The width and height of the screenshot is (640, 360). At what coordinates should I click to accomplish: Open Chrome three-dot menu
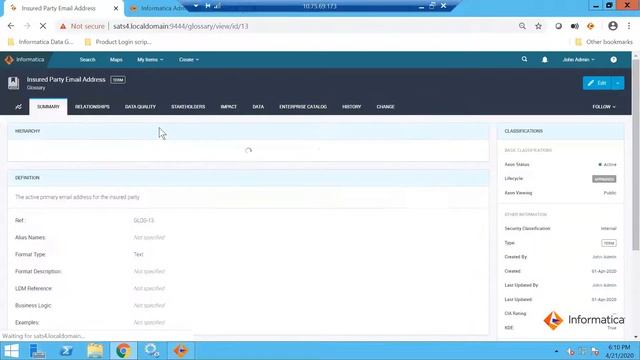pyautogui.click(x=629, y=26)
